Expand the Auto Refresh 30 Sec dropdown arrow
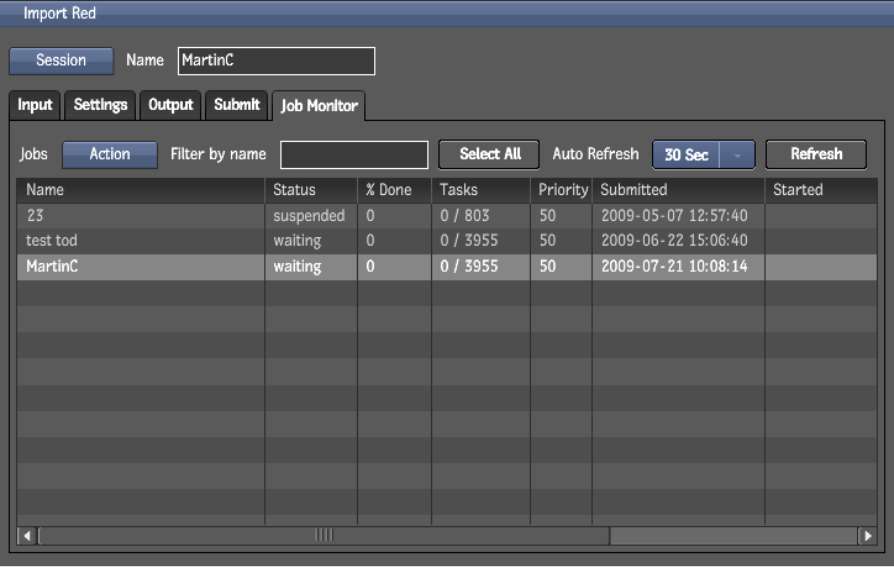This screenshot has width=894, height=567. click(737, 155)
